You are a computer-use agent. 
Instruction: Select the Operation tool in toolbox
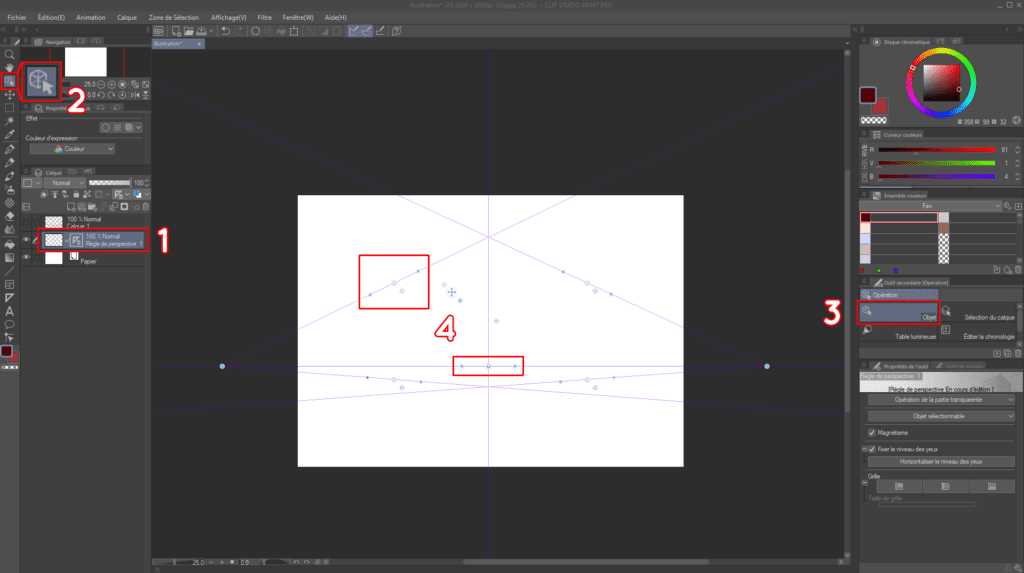pyautogui.click(x=9, y=81)
